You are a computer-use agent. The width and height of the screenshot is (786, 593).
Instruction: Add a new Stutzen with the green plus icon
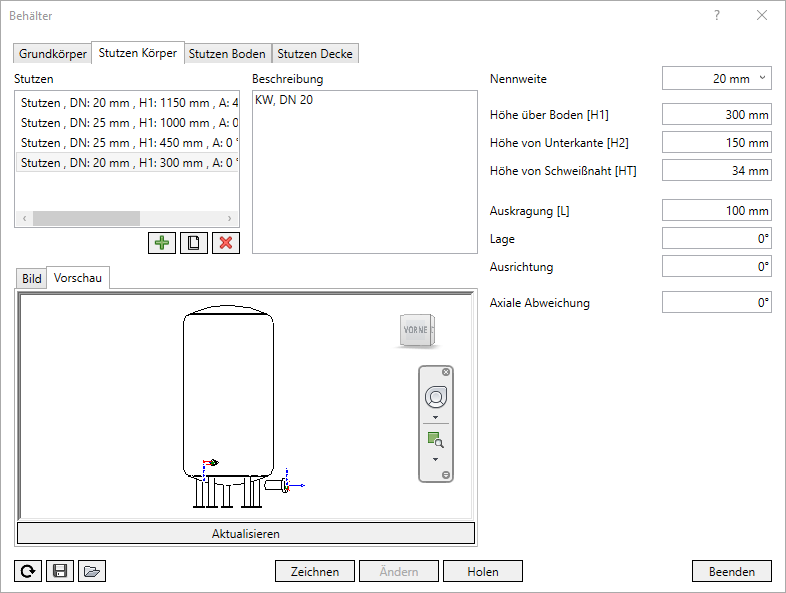coord(162,243)
